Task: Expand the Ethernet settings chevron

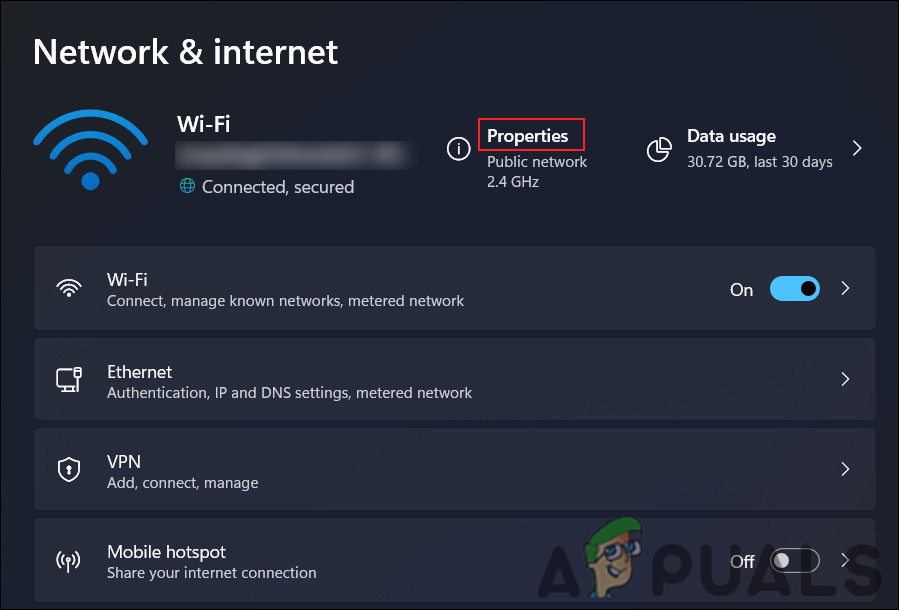Action: click(845, 379)
